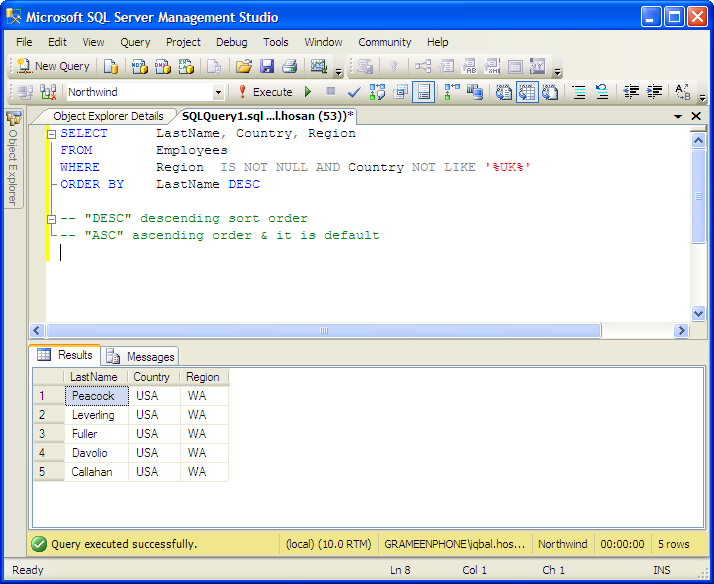The width and height of the screenshot is (714, 584).
Task: Uncomment the selected lines
Action: point(602,92)
